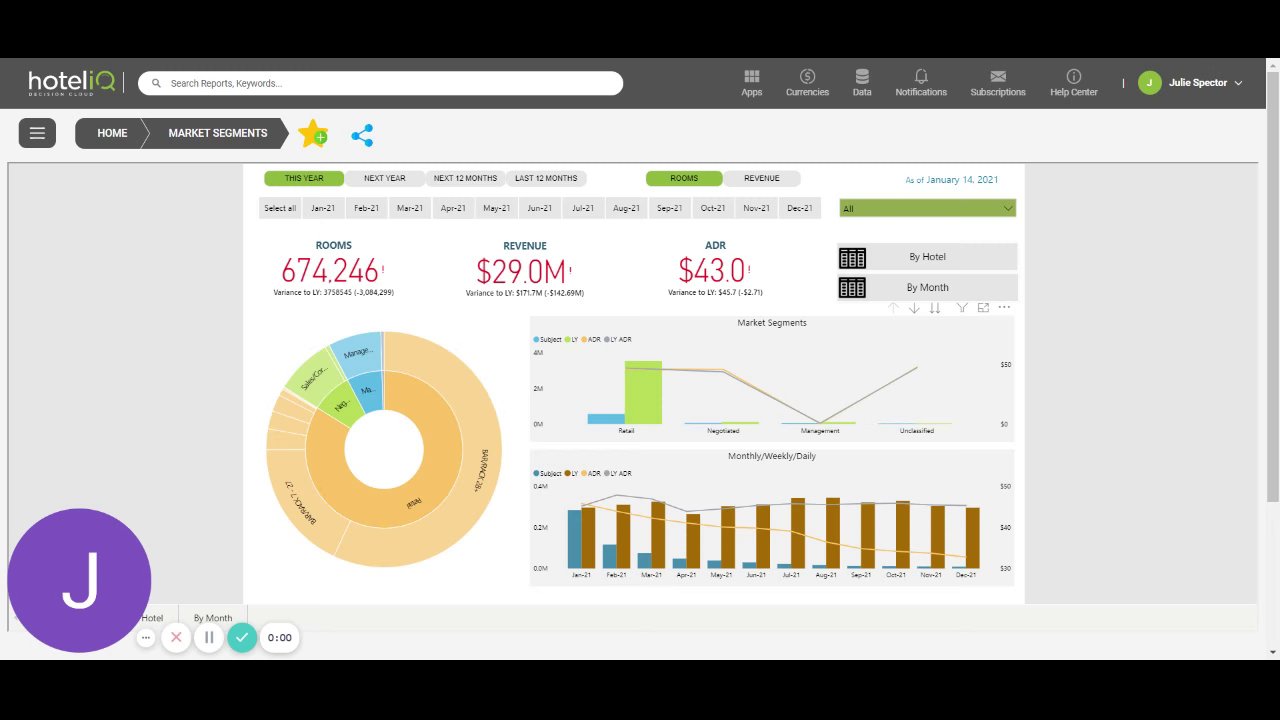The height and width of the screenshot is (720, 1280).
Task: Select the ROOMS metric toggle
Action: [684, 178]
